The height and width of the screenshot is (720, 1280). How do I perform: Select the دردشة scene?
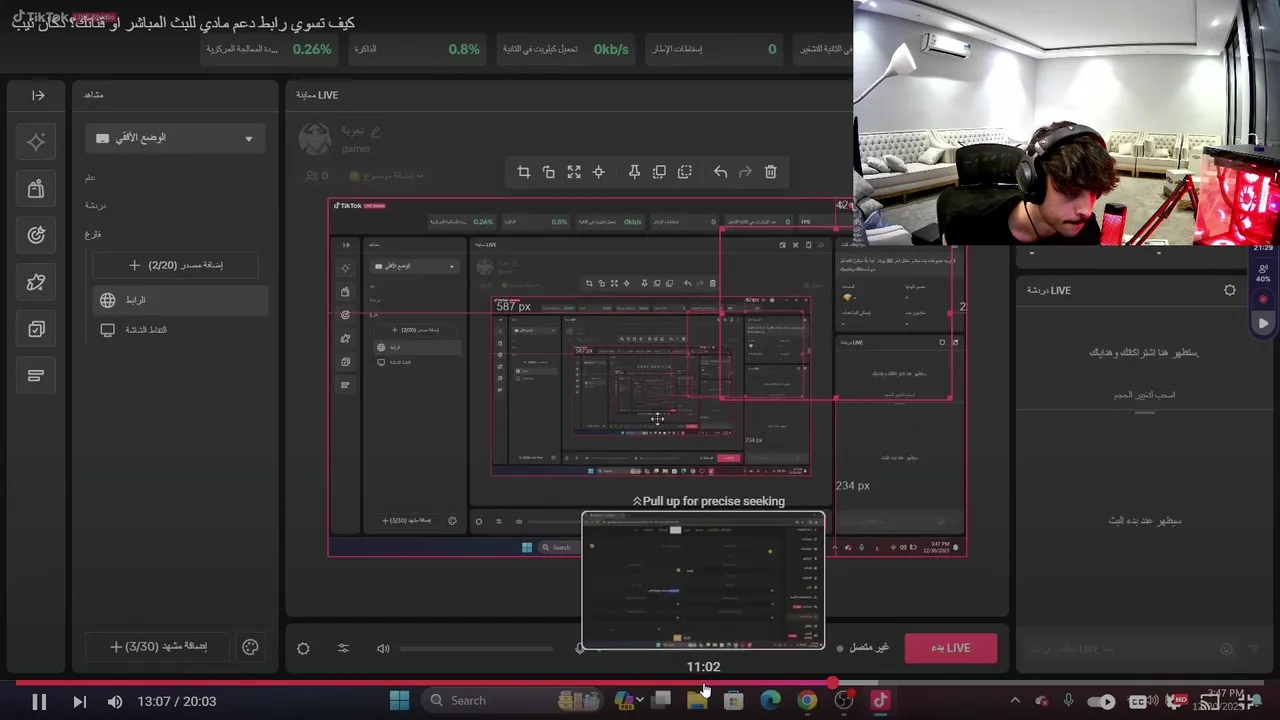95,206
